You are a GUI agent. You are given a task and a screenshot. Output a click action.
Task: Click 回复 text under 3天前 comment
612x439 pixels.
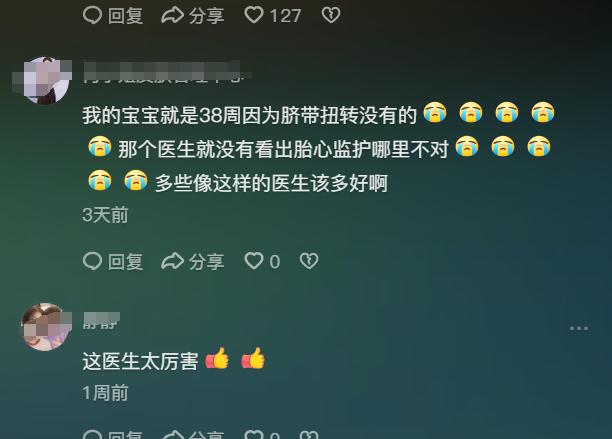click(125, 261)
